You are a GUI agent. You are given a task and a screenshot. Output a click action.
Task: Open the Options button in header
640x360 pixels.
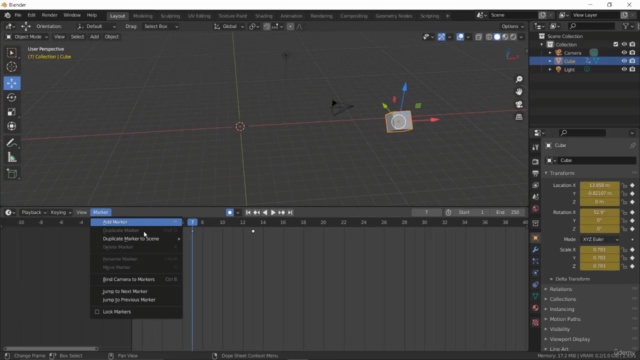513,26
